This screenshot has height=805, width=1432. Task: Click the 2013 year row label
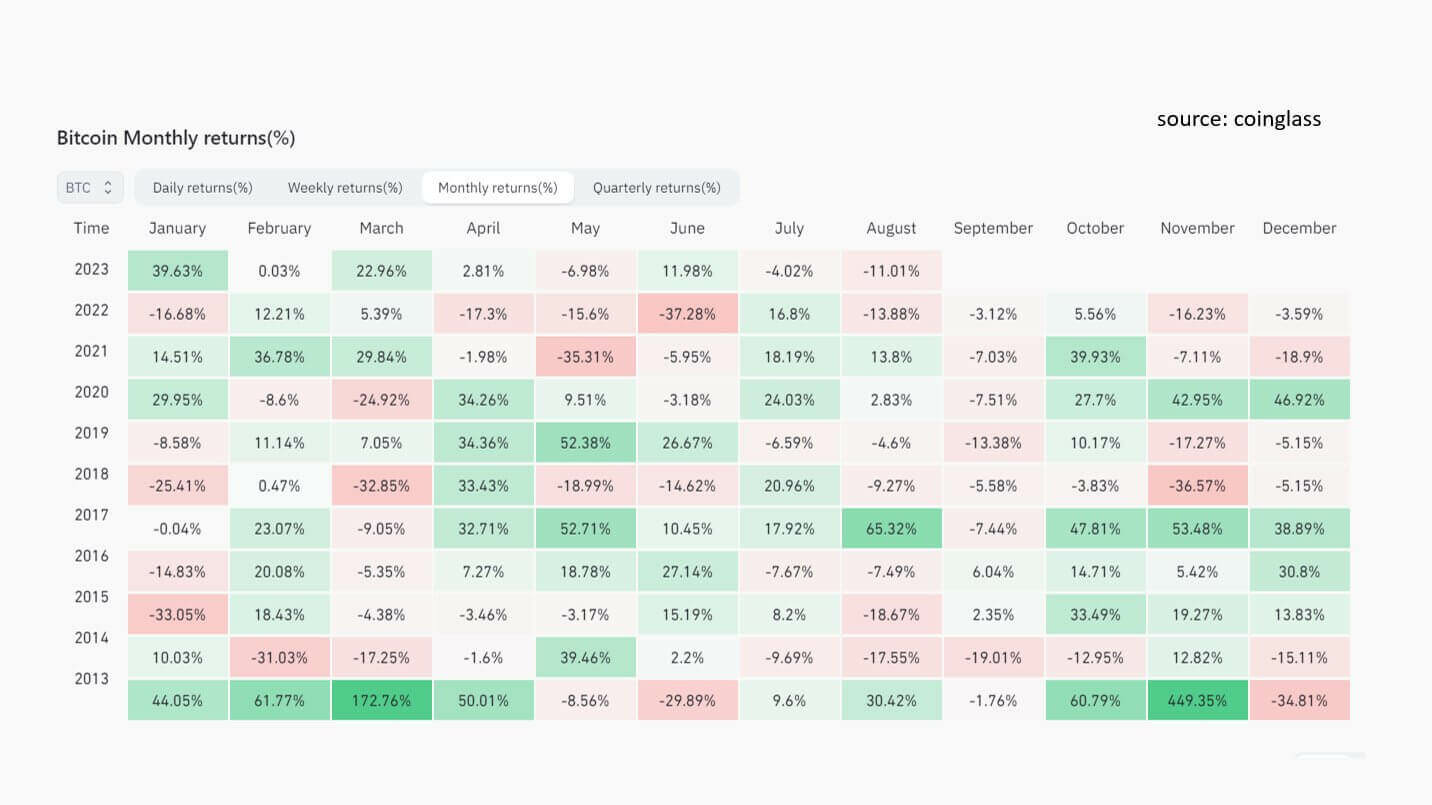tap(91, 679)
